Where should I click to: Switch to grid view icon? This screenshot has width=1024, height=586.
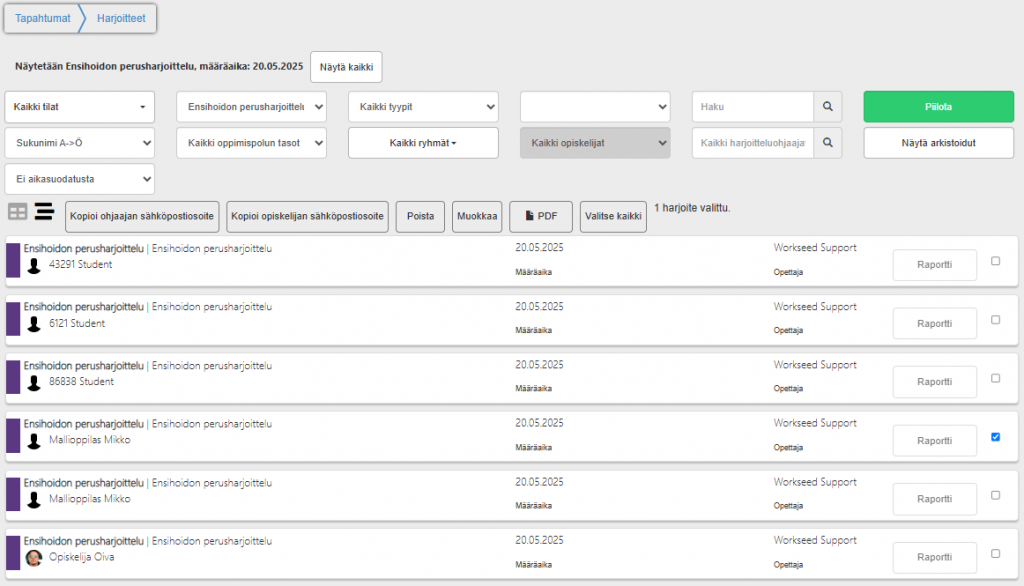[x=18, y=211]
